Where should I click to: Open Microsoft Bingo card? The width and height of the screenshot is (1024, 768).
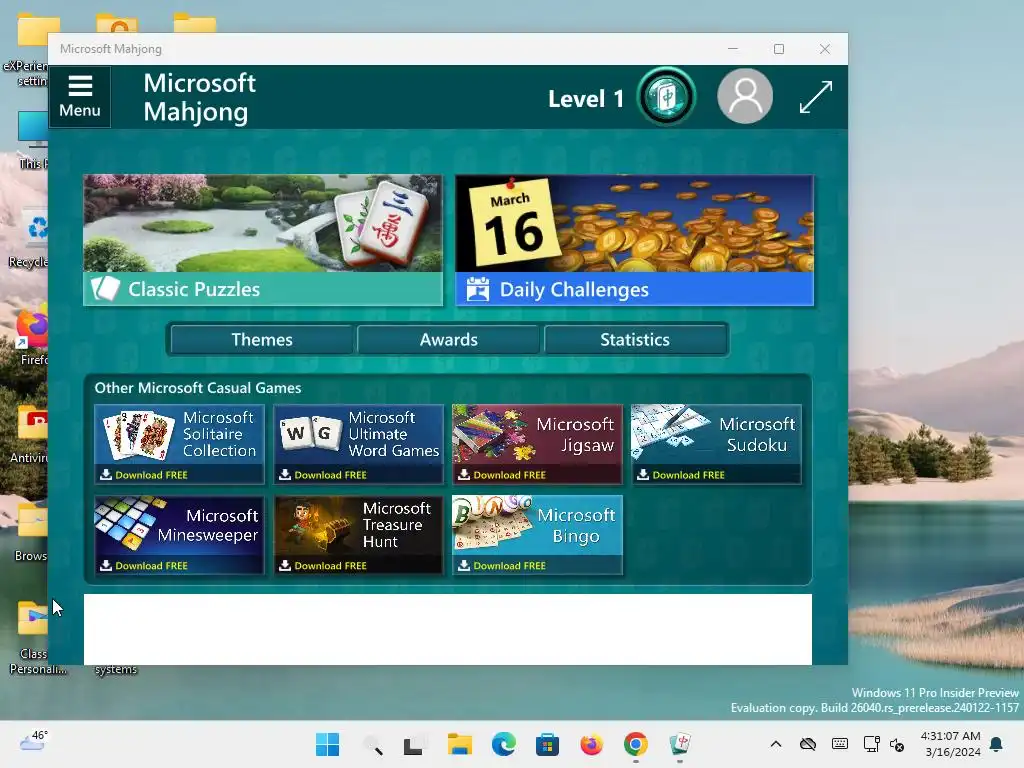coord(537,535)
